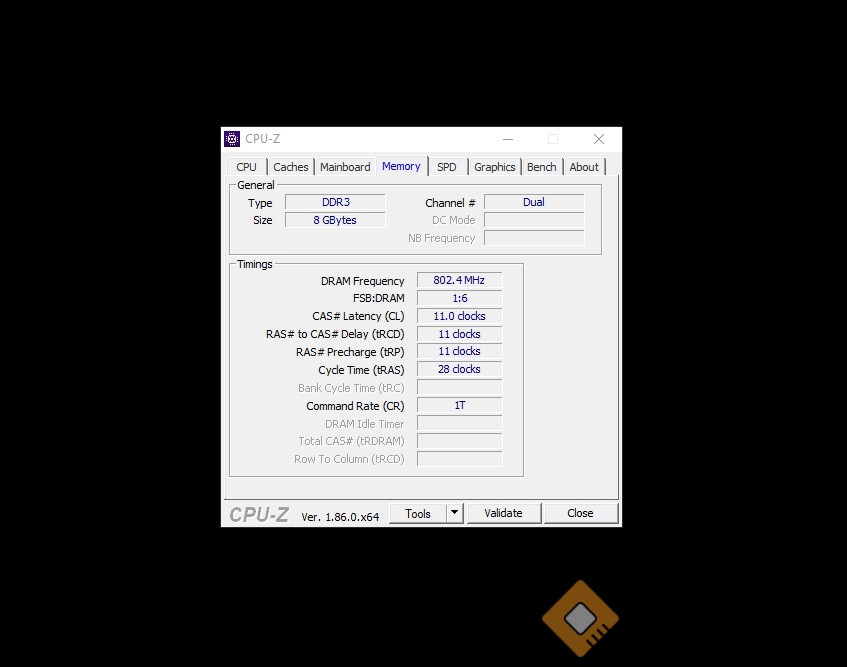
Task: Click the DRAM Frequency label
Action: click(x=362, y=281)
